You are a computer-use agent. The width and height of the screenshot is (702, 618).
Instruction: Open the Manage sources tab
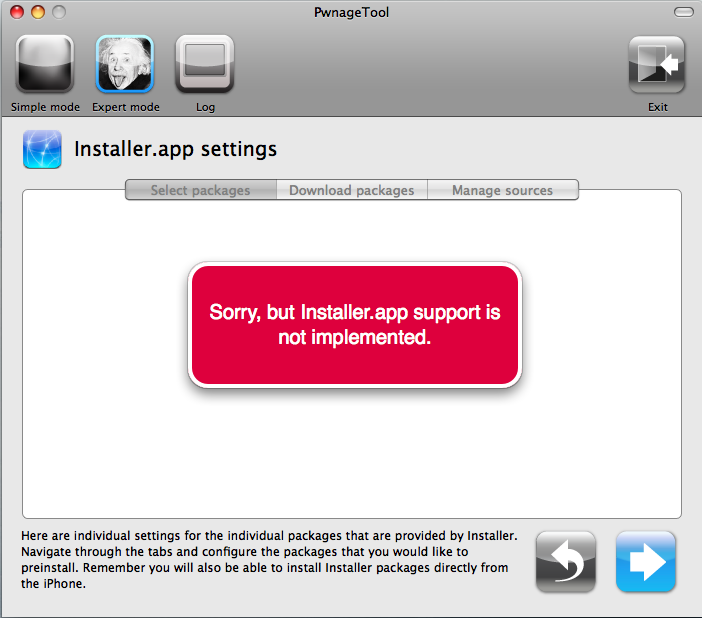pos(503,190)
